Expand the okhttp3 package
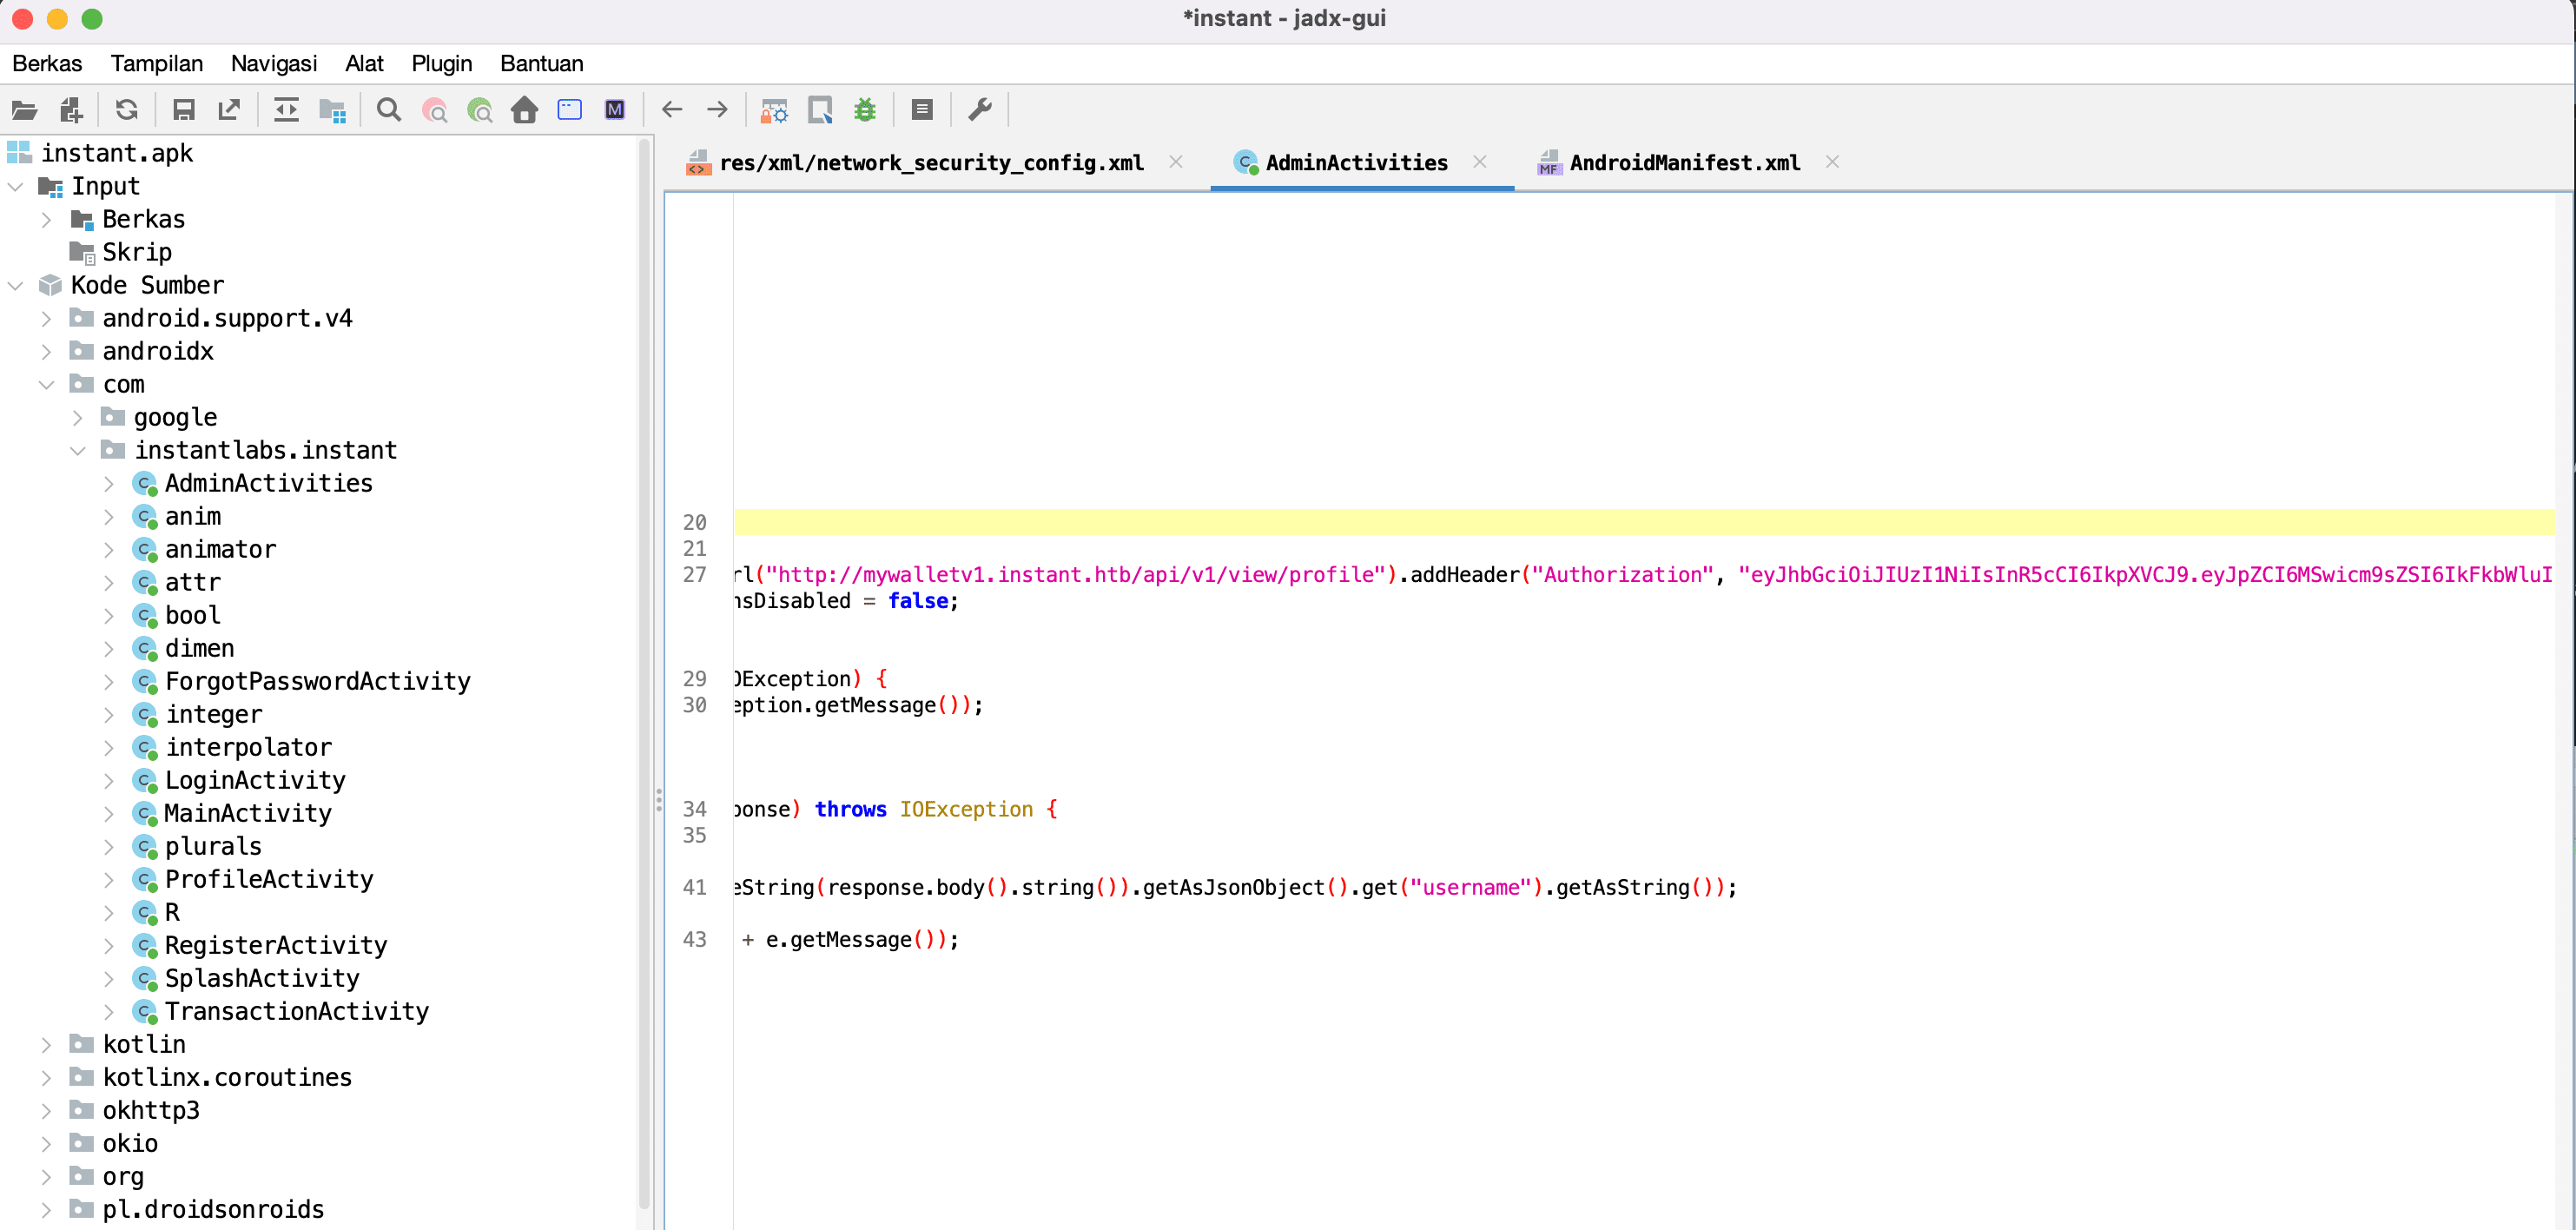This screenshot has height=1230, width=2576. (46, 1111)
